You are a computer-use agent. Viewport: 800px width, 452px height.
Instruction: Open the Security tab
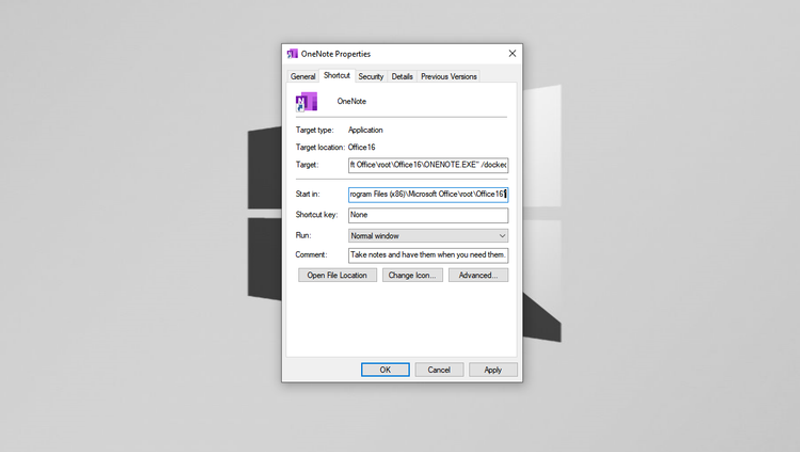coord(370,77)
